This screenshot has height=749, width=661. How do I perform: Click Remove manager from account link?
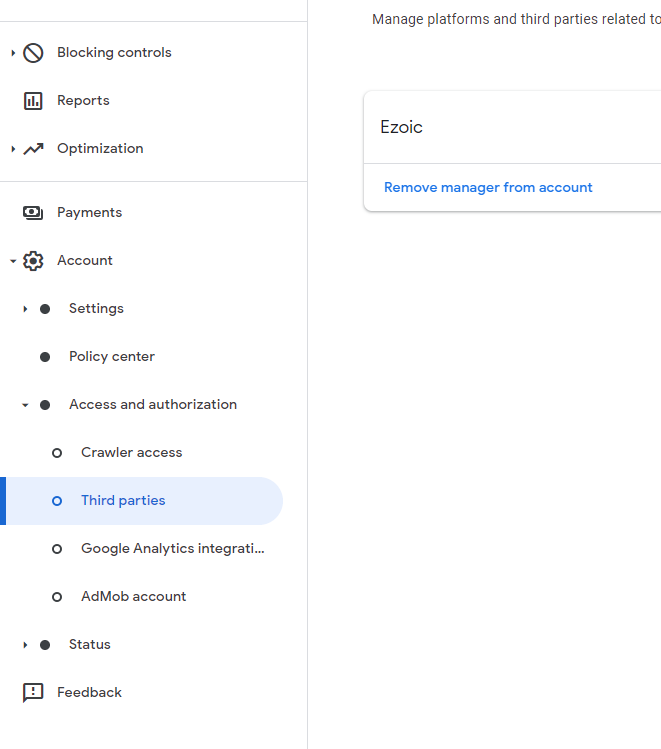tap(488, 188)
